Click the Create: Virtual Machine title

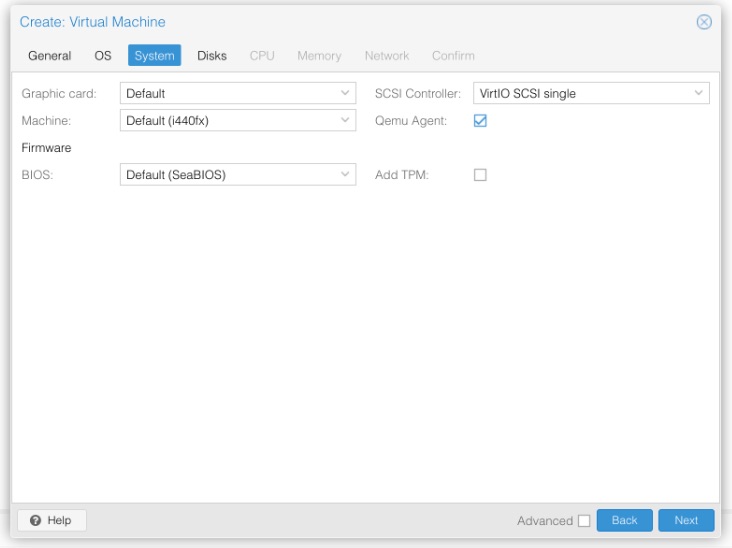pyautogui.click(x=92, y=22)
